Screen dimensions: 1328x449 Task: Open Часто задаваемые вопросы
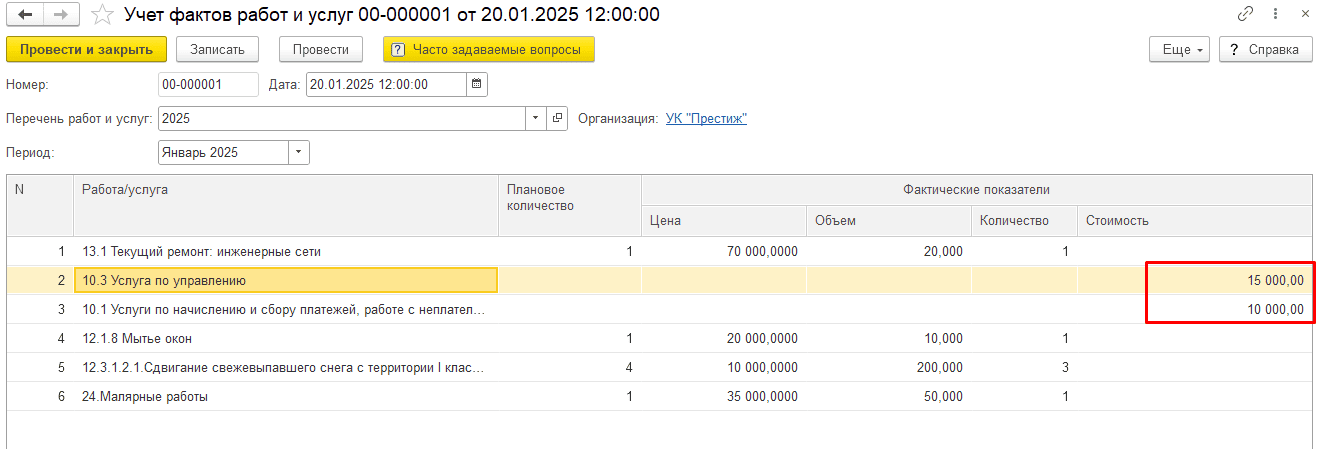click(x=488, y=49)
